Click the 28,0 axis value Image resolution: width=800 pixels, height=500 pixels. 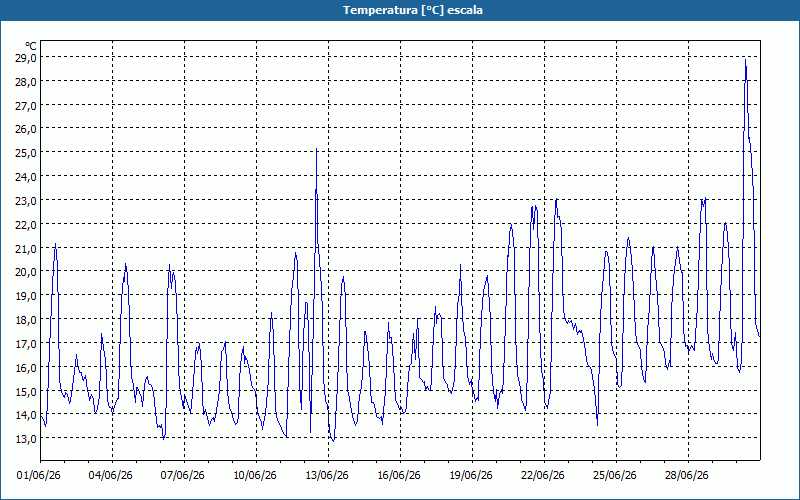click(x=26, y=82)
